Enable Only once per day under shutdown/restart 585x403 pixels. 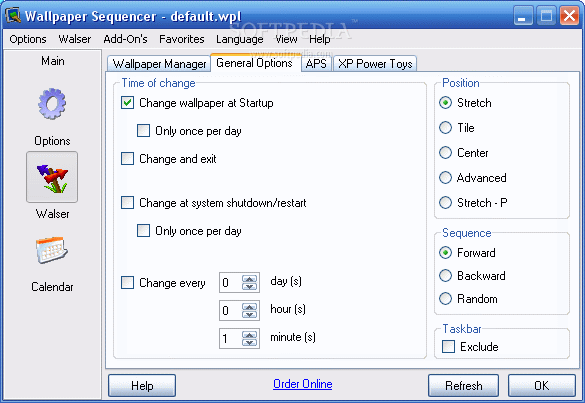coord(143,231)
